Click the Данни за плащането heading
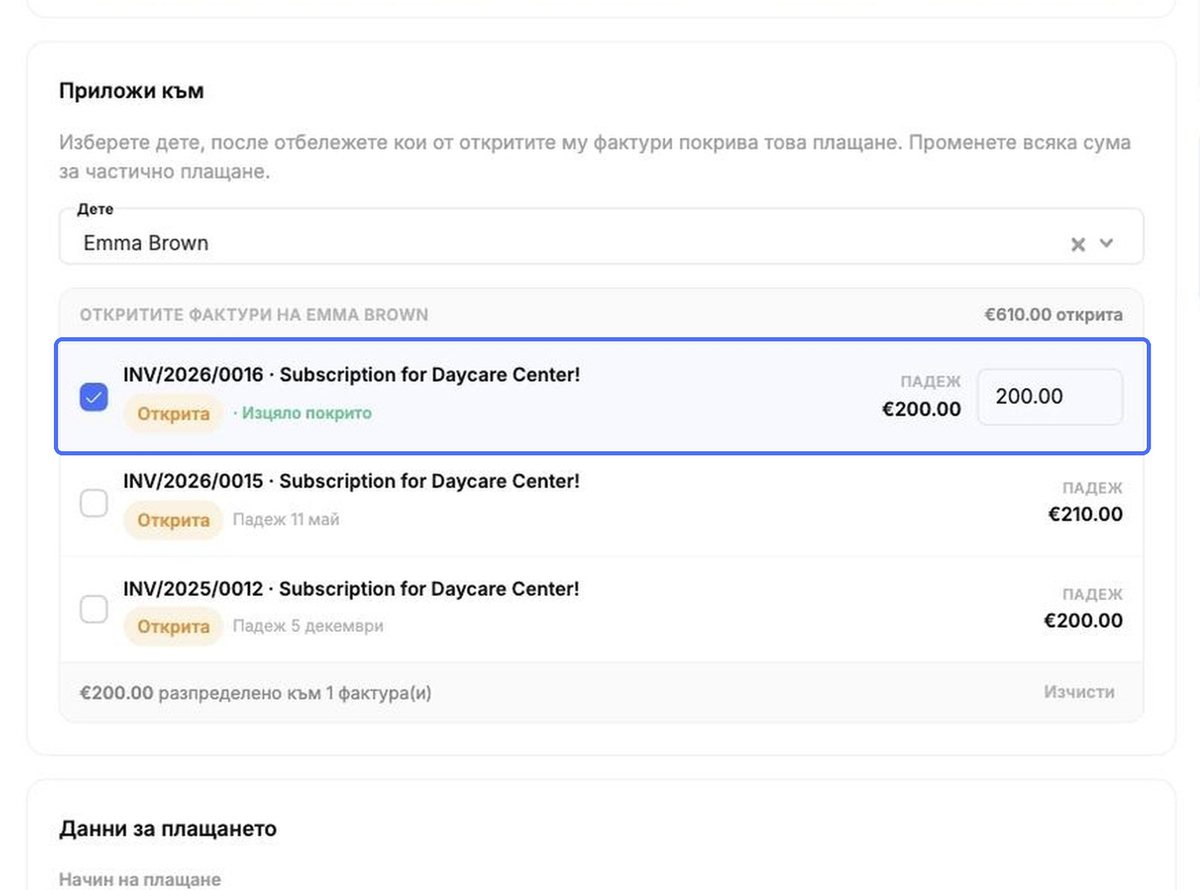The width and height of the screenshot is (1200, 890). pyautogui.click(x=168, y=829)
